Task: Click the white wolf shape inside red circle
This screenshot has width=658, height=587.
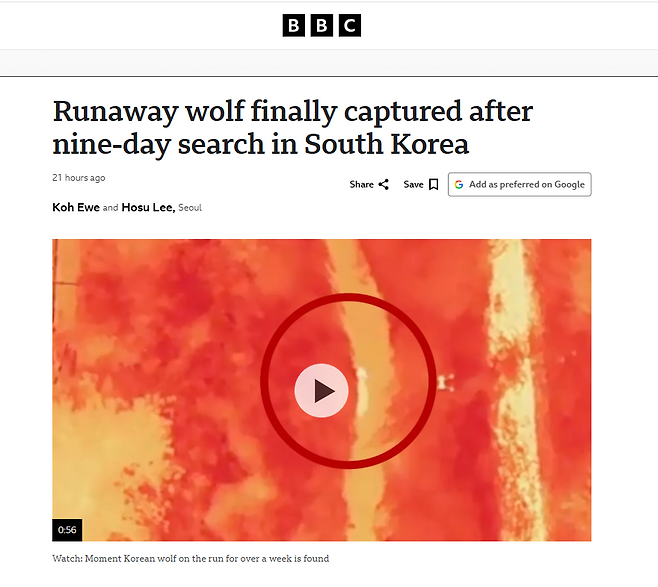Action: [x=361, y=391]
